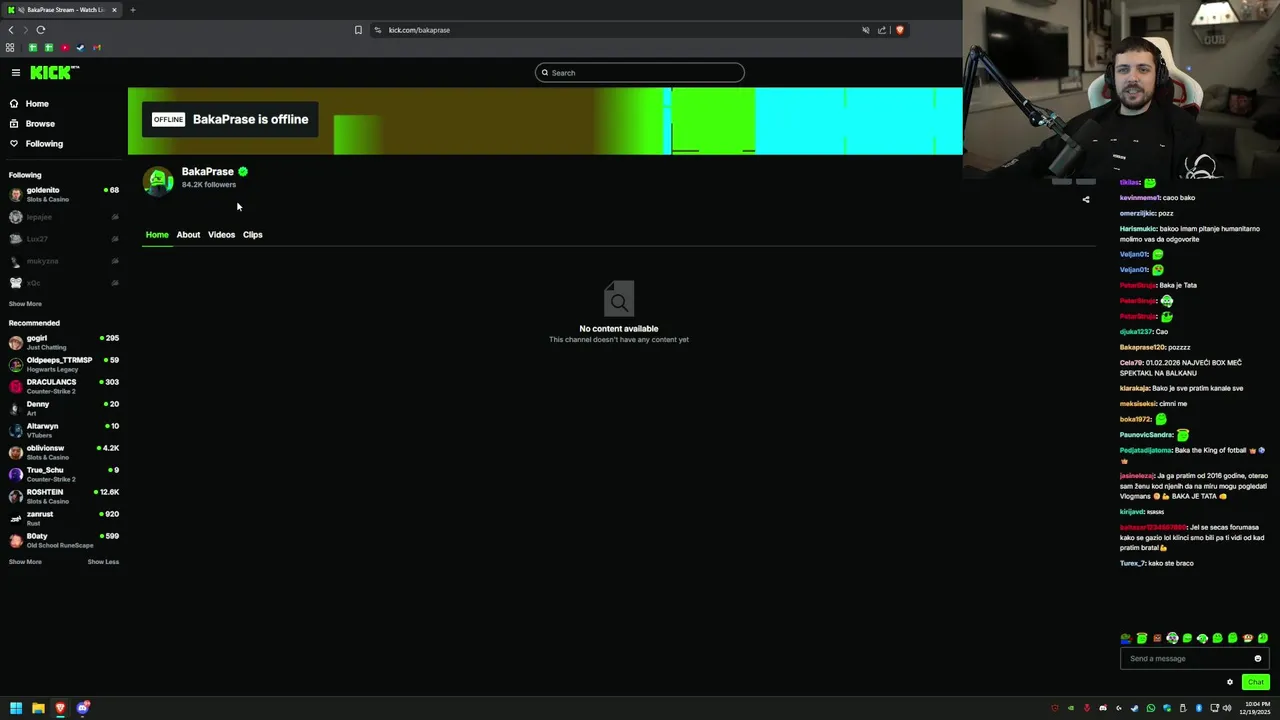Image resolution: width=1280 pixels, height=720 pixels.
Task: Open Denny recommended channel
Action: click(x=64, y=408)
